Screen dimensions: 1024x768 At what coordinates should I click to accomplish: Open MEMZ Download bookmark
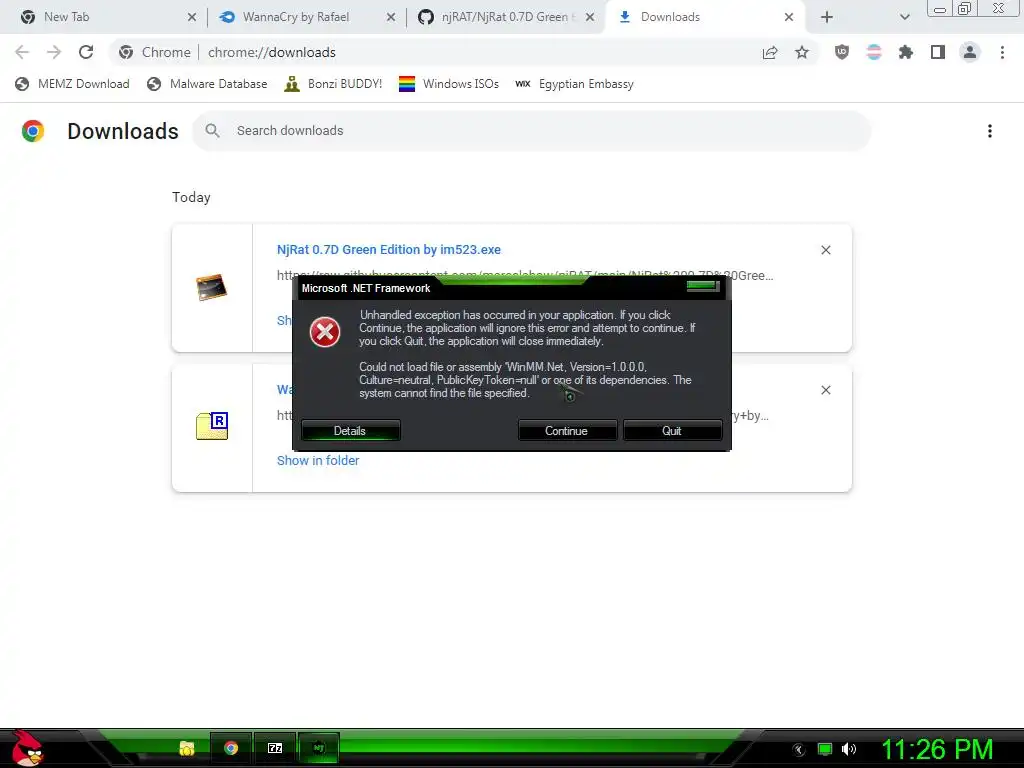click(72, 84)
